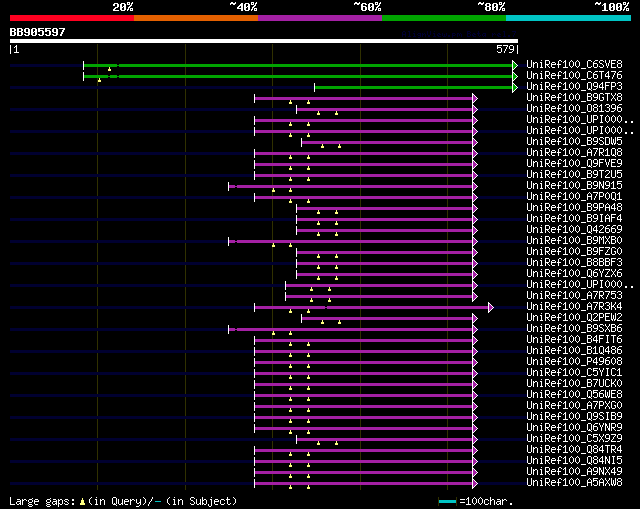Click the purple end arrowhead of A7R3K4

pyautogui.click(x=491, y=307)
